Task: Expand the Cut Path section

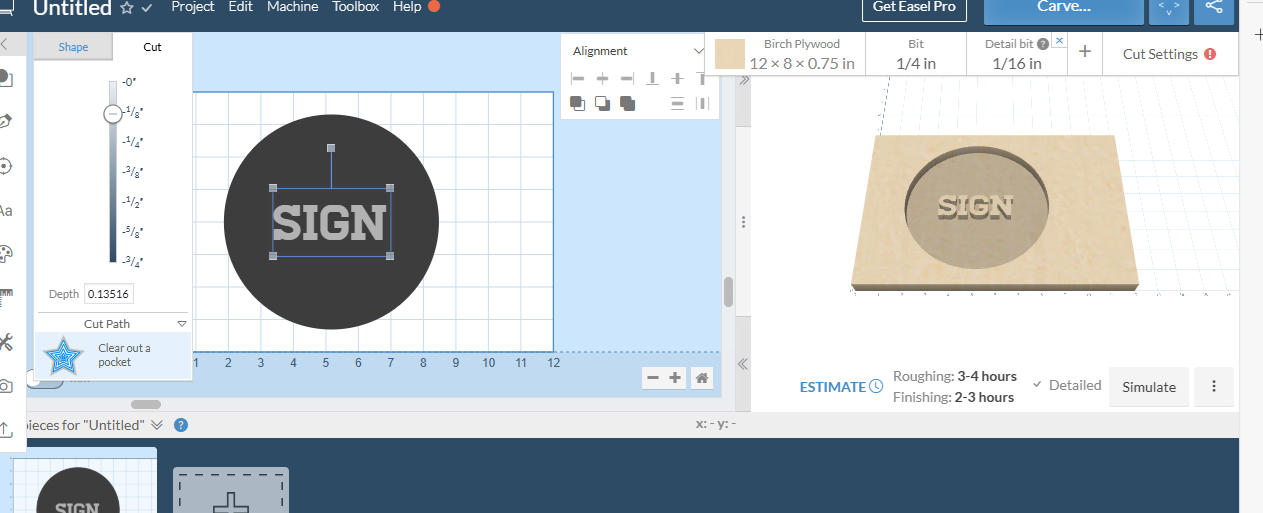Action: pos(182,324)
